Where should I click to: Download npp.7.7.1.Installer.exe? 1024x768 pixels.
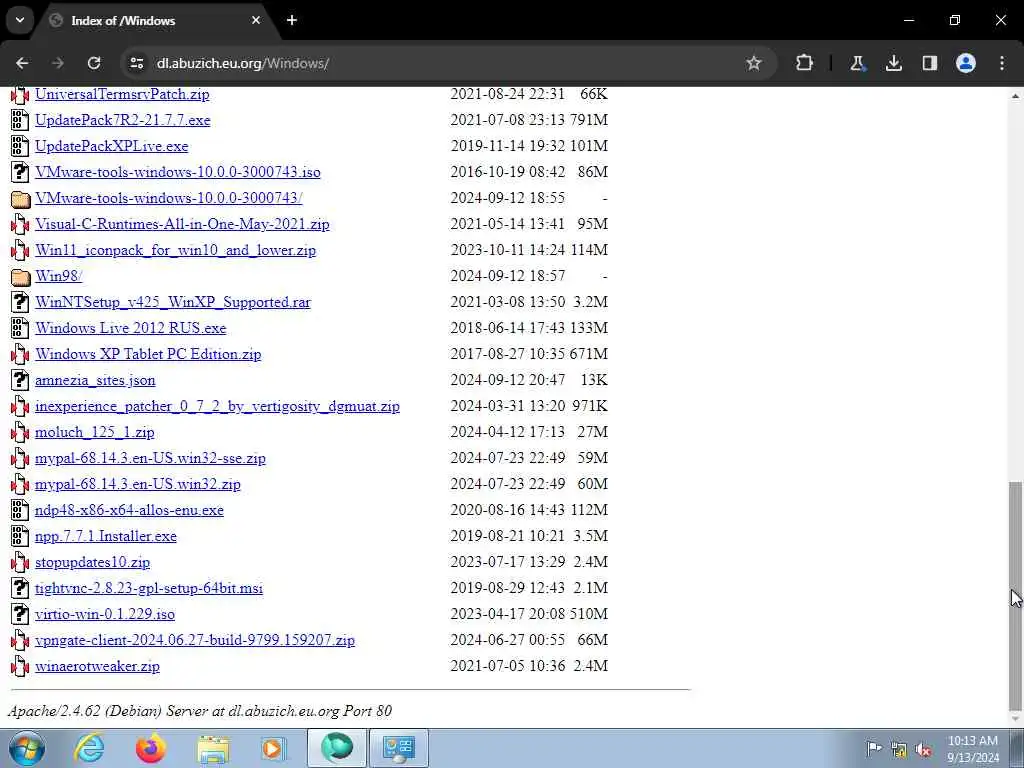(x=106, y=536)
